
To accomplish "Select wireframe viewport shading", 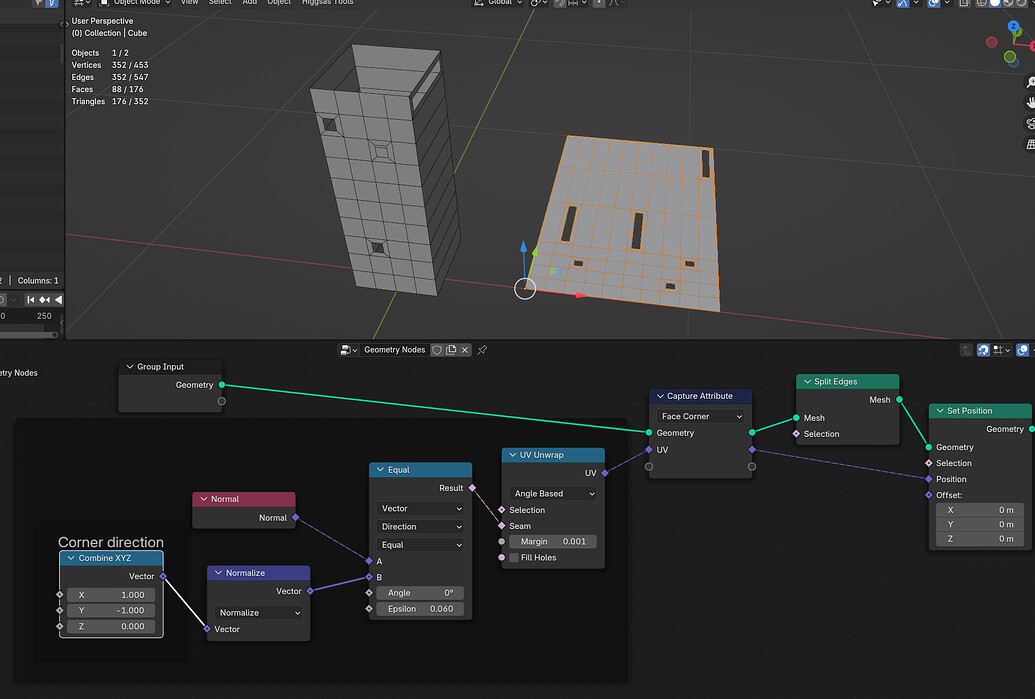I will coord(982,3).
